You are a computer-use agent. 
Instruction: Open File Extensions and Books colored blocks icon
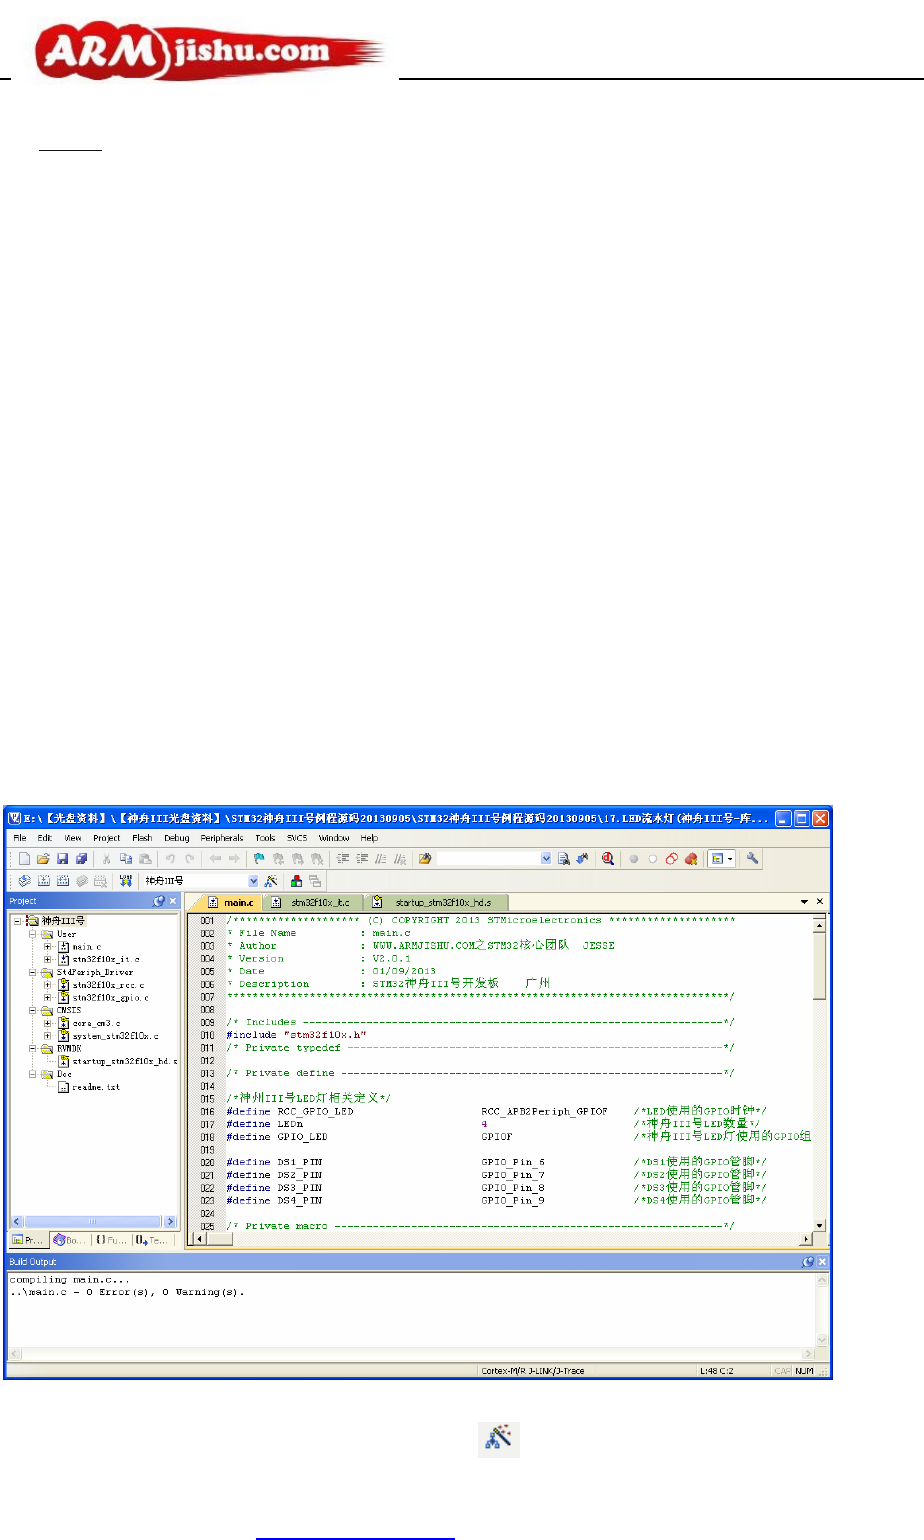296,881
